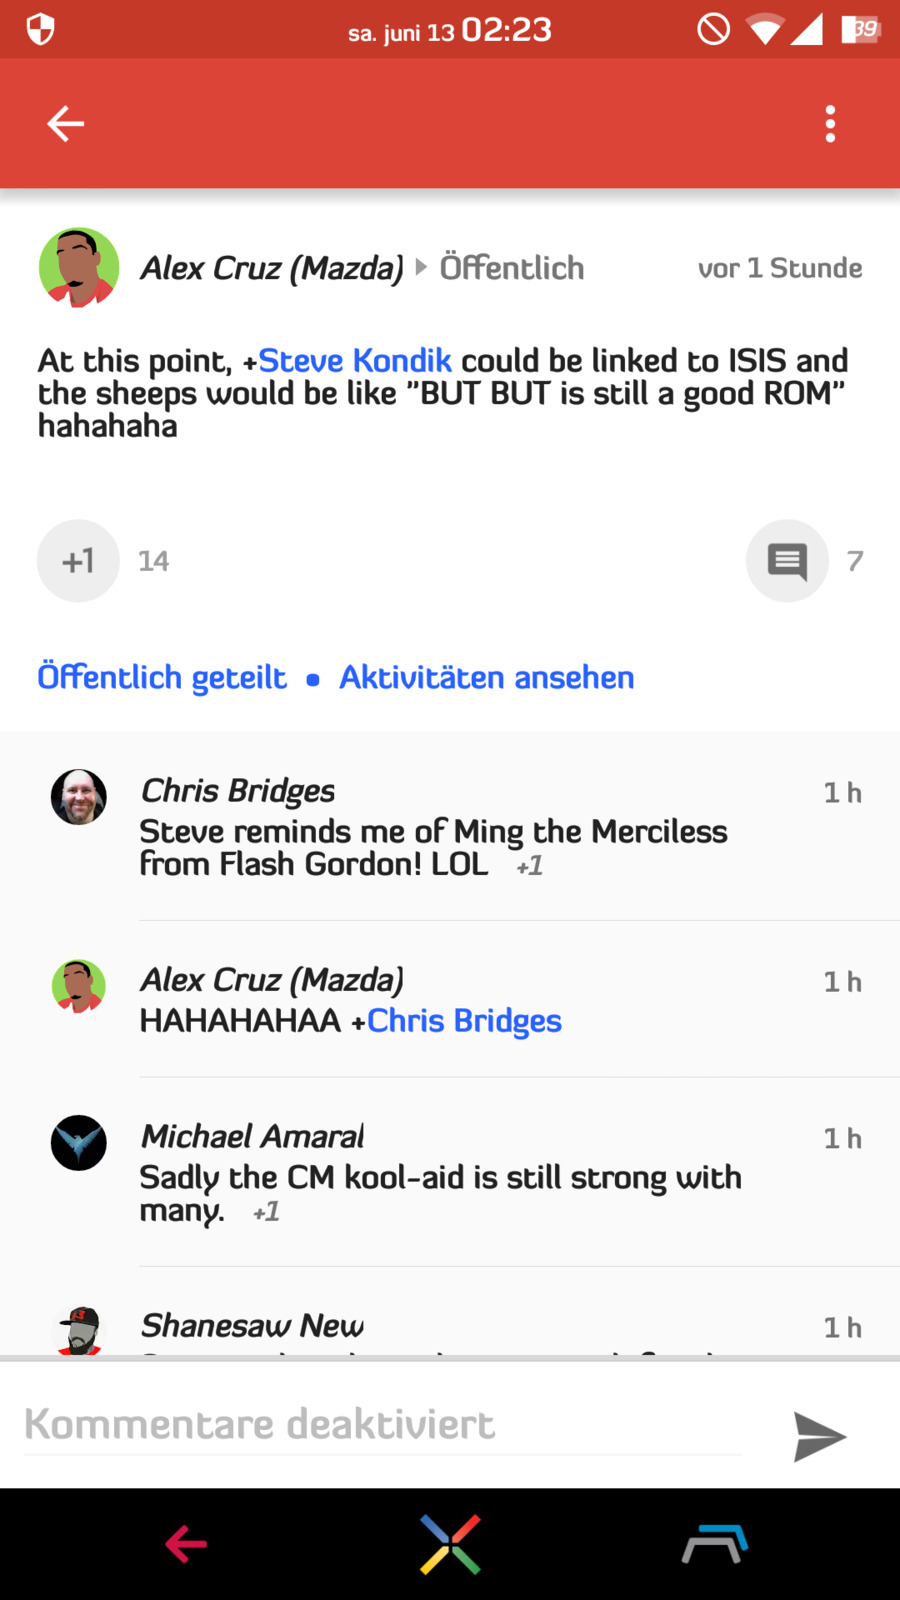Viewport: 900px width, 1600px height.
Task: Tap the 14 count of +1s on the post
Action: pos(153,561)
